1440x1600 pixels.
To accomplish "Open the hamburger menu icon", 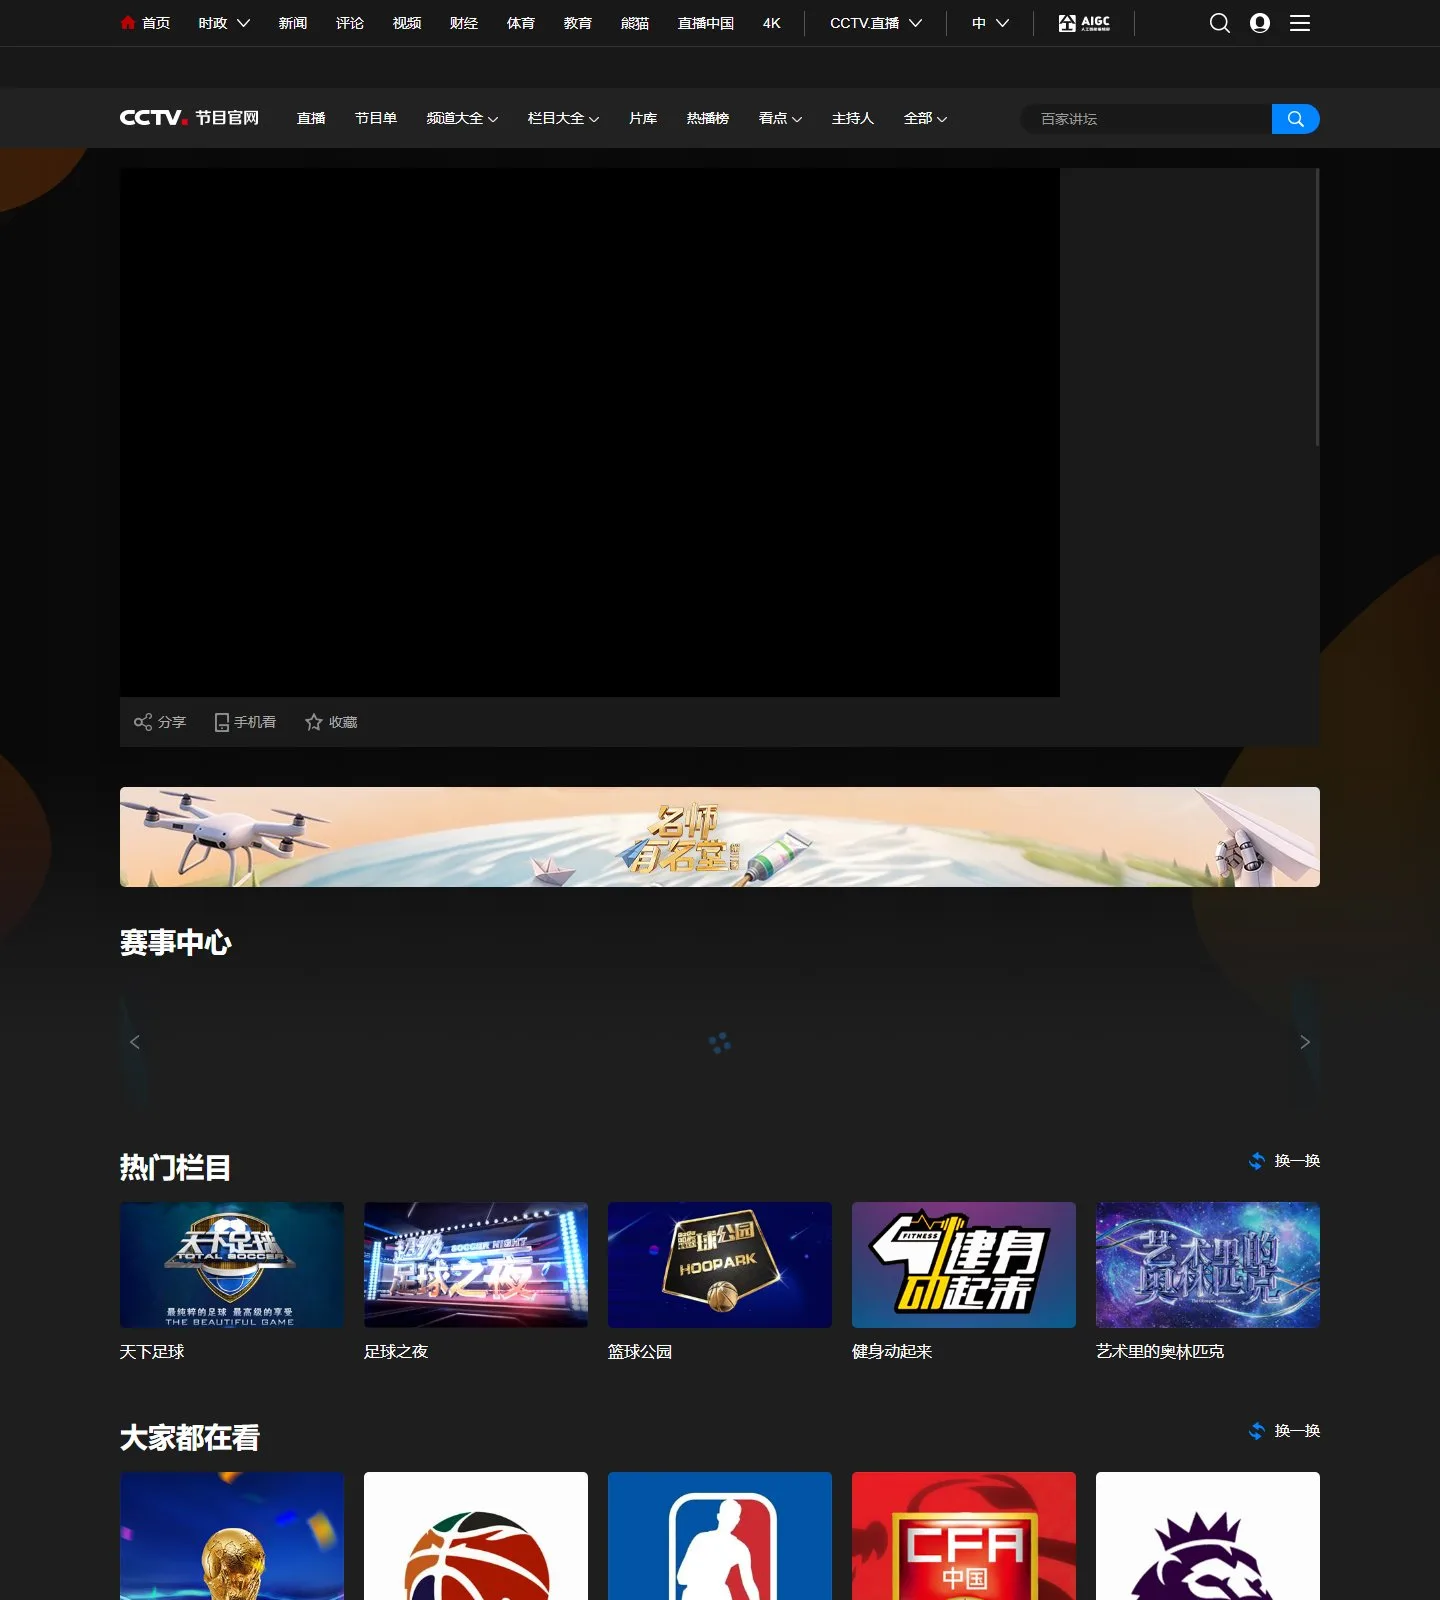I will click(1300, 23).
